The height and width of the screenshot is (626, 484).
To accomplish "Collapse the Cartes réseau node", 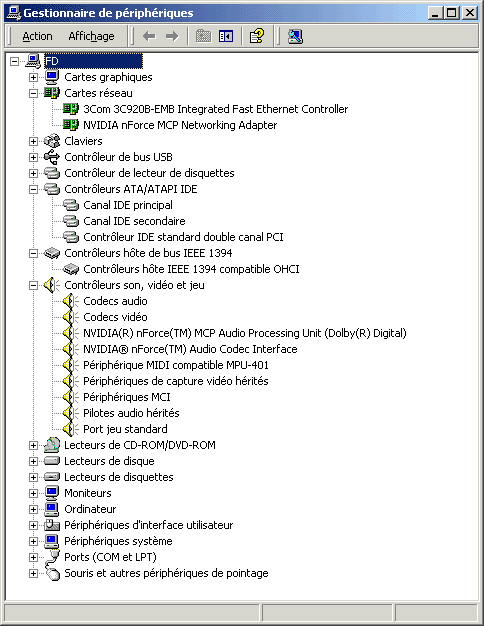I will pos(34,93).
